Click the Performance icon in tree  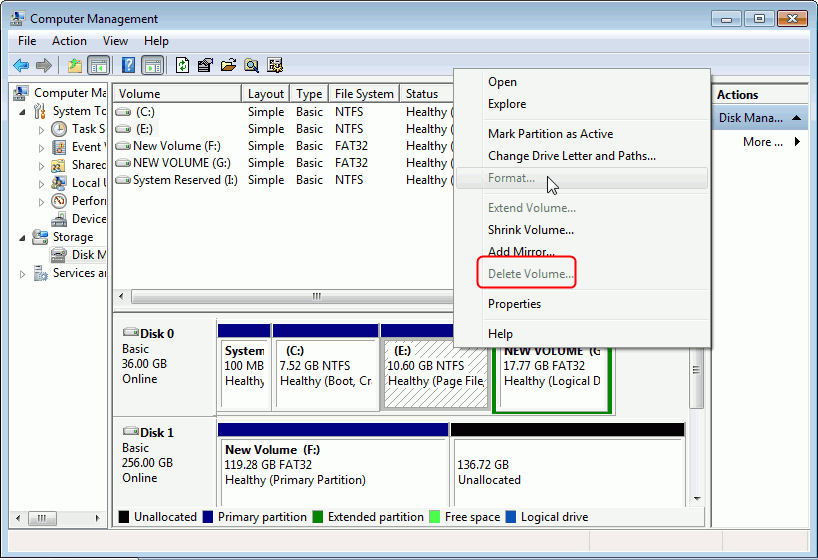click(59, 201)
